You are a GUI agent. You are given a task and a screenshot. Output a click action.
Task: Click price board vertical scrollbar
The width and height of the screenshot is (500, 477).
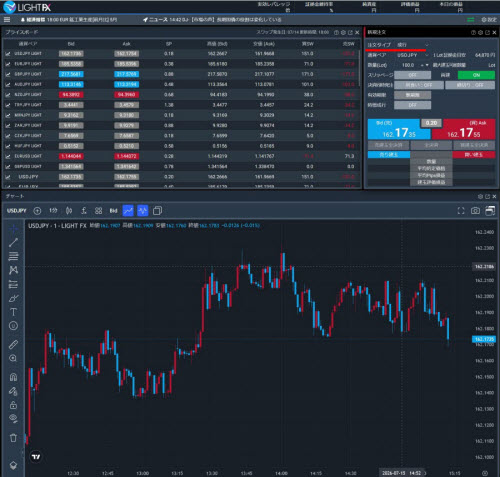click(x=360, y=68)
